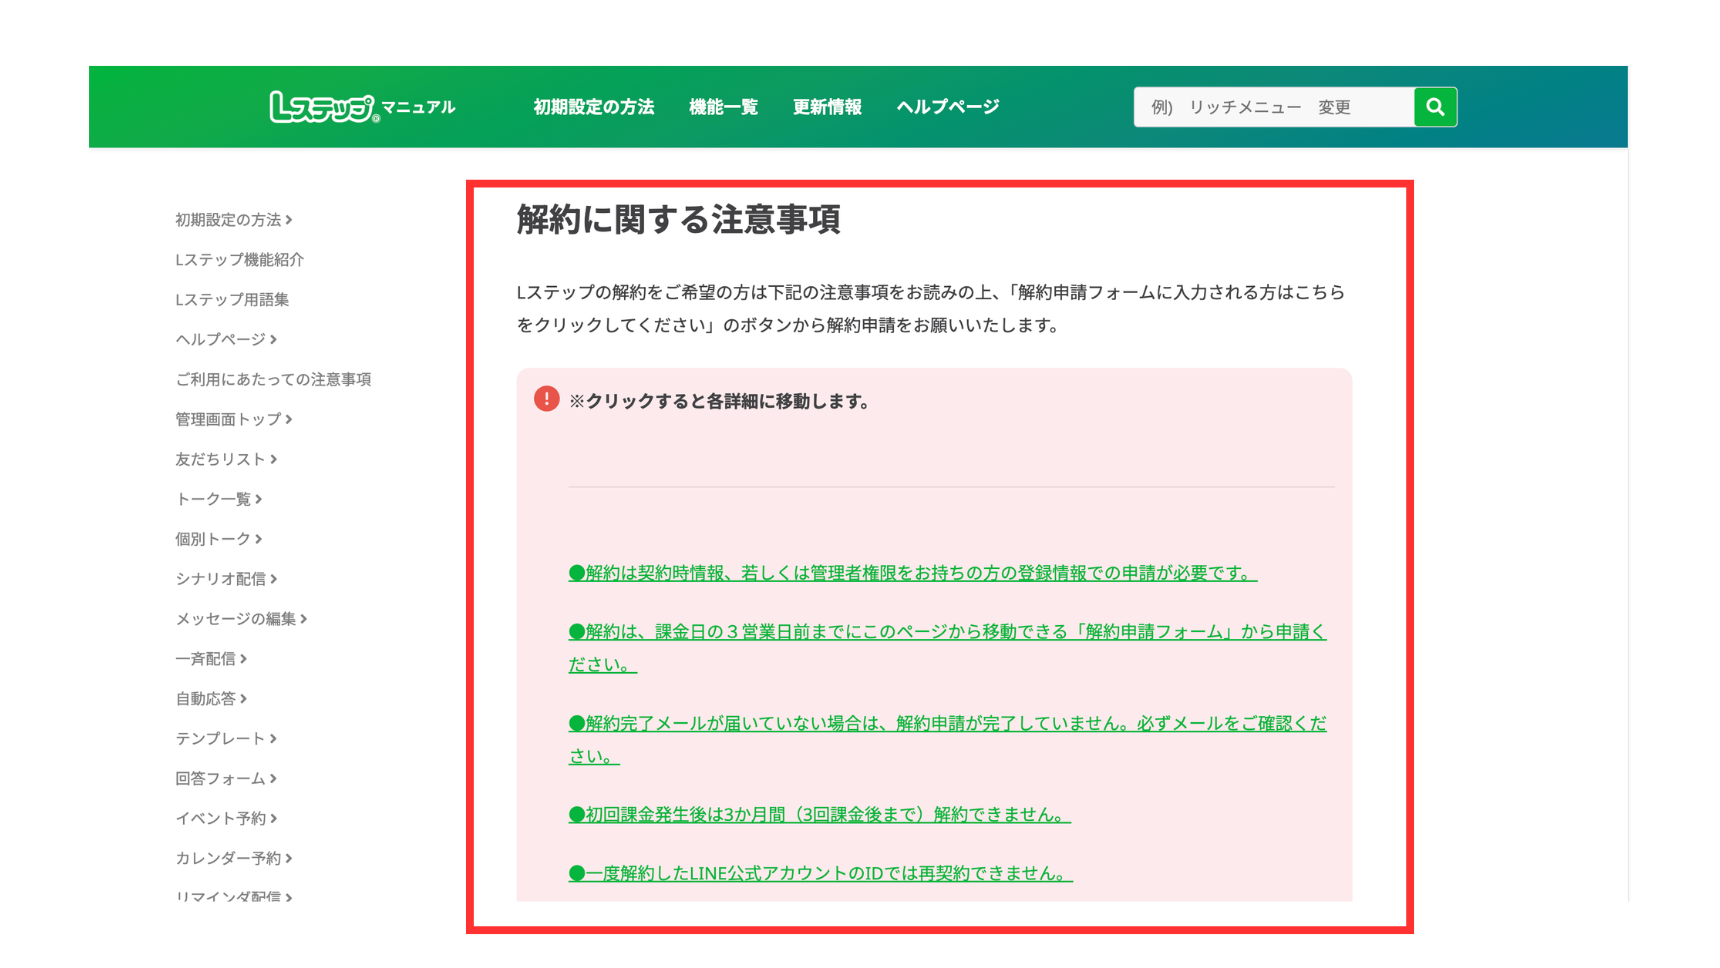Expand the sidebar ヘルプページ section

(225, 340)
